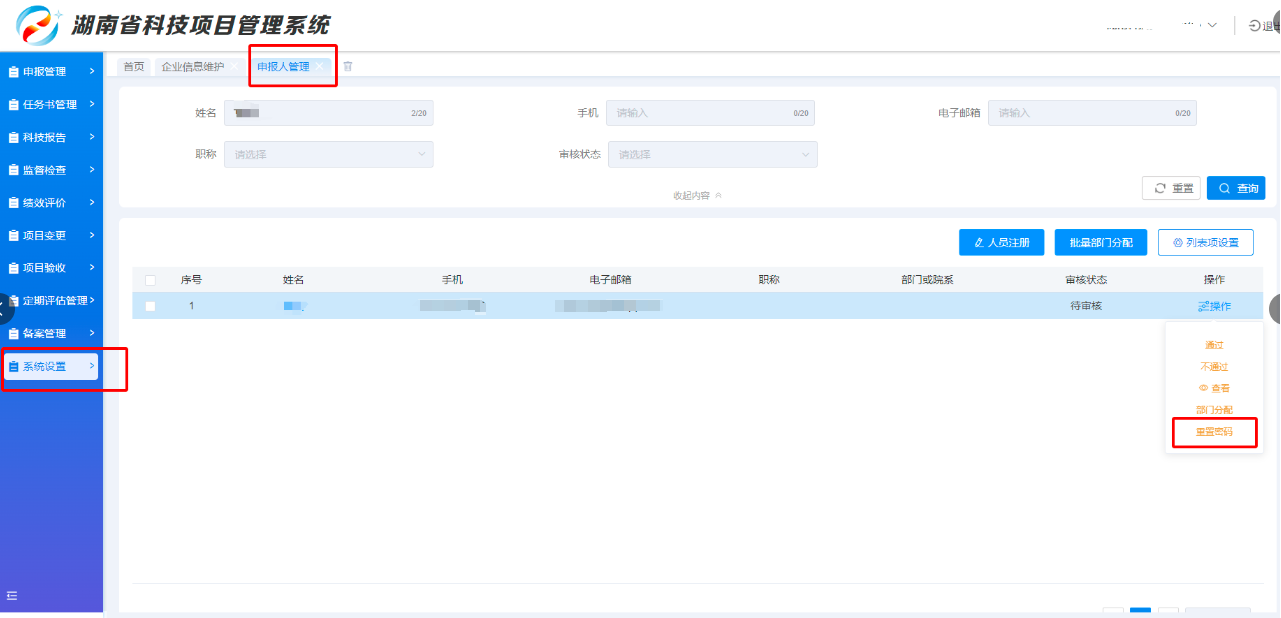Click the 湖南省科技项目管理系统 logo icon

pos(38,25)
